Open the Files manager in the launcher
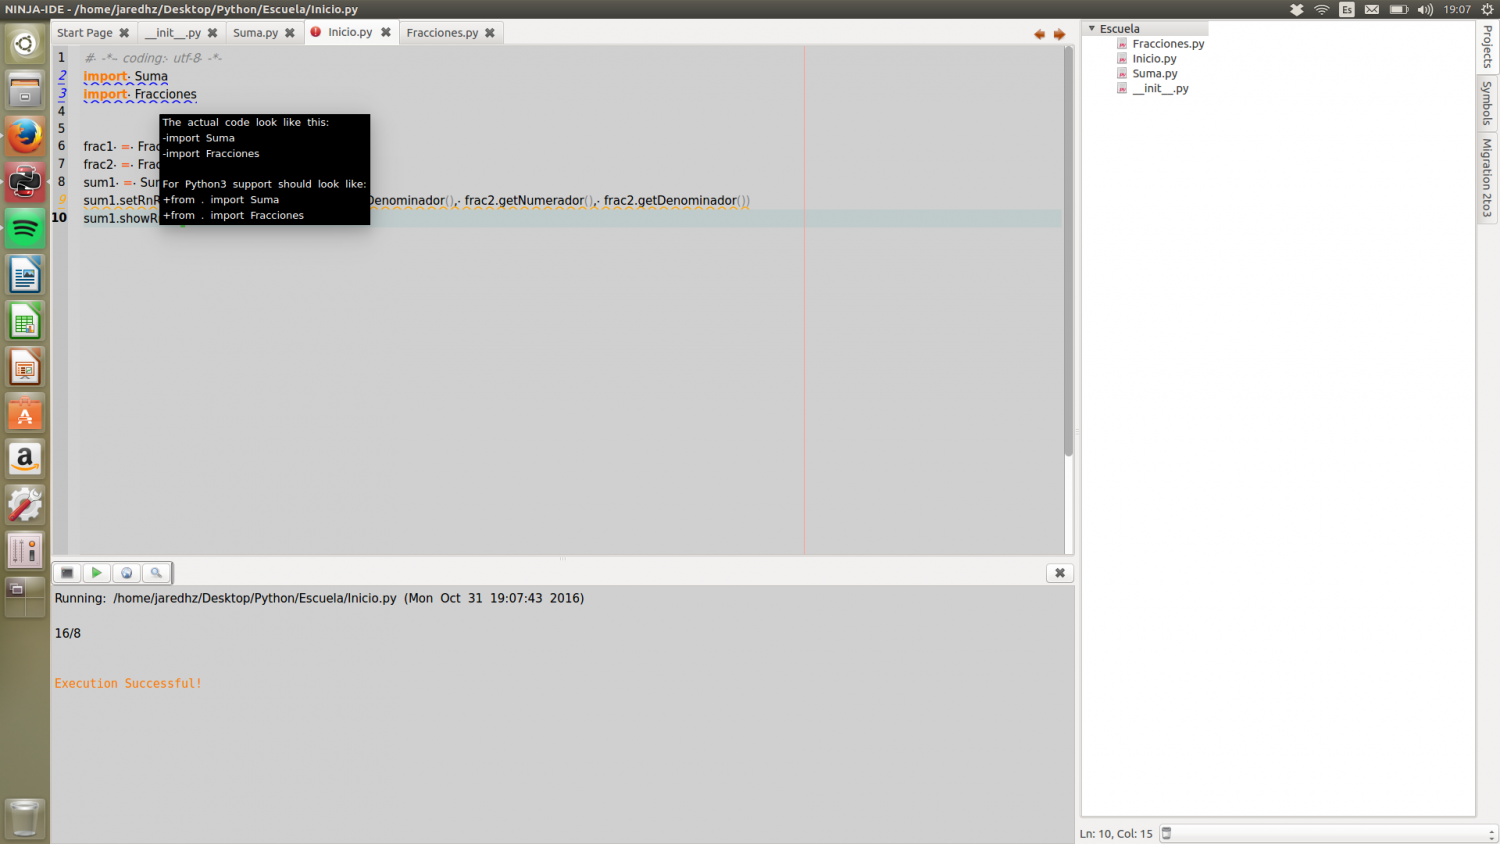 pyautogui.click(x=25, y=90)
